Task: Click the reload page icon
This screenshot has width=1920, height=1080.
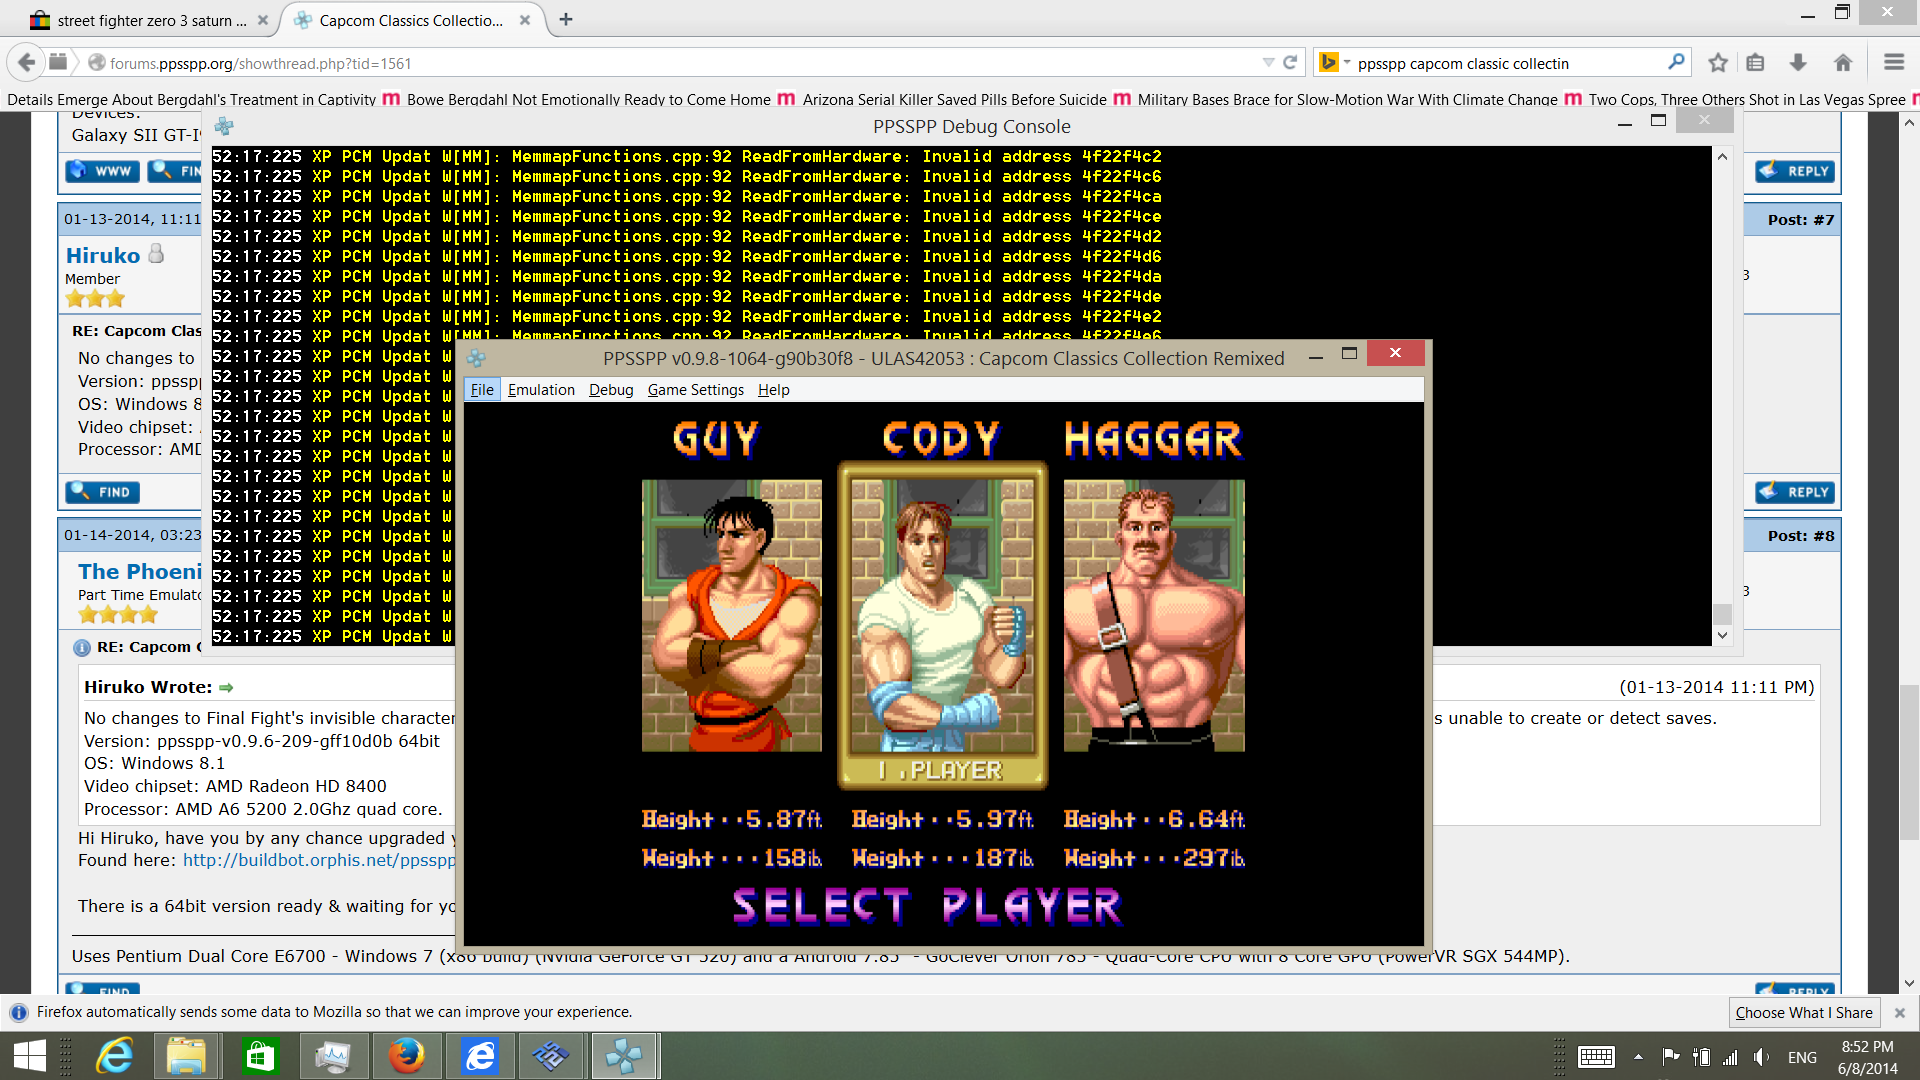Action: click(1290, 63)
